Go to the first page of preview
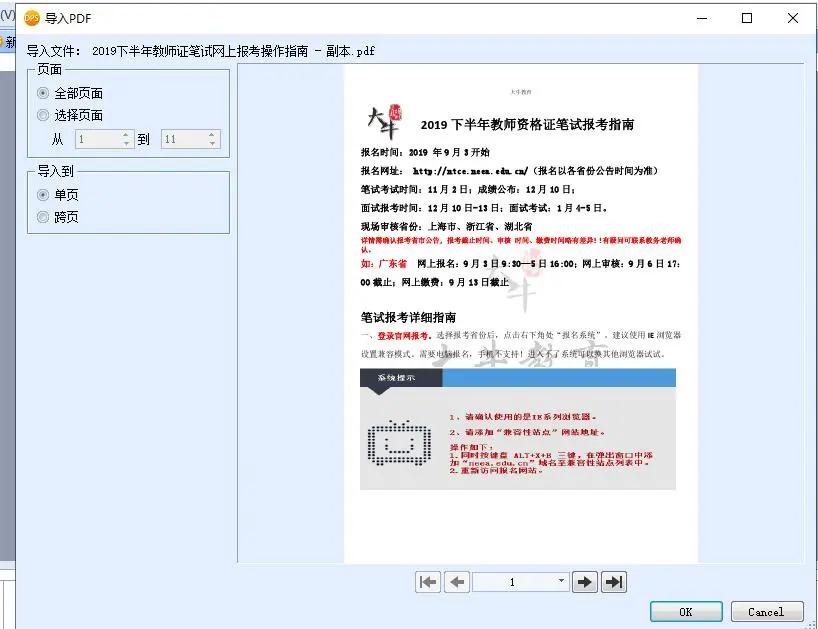This screenshot has height=629, width=818. [428, 582]
